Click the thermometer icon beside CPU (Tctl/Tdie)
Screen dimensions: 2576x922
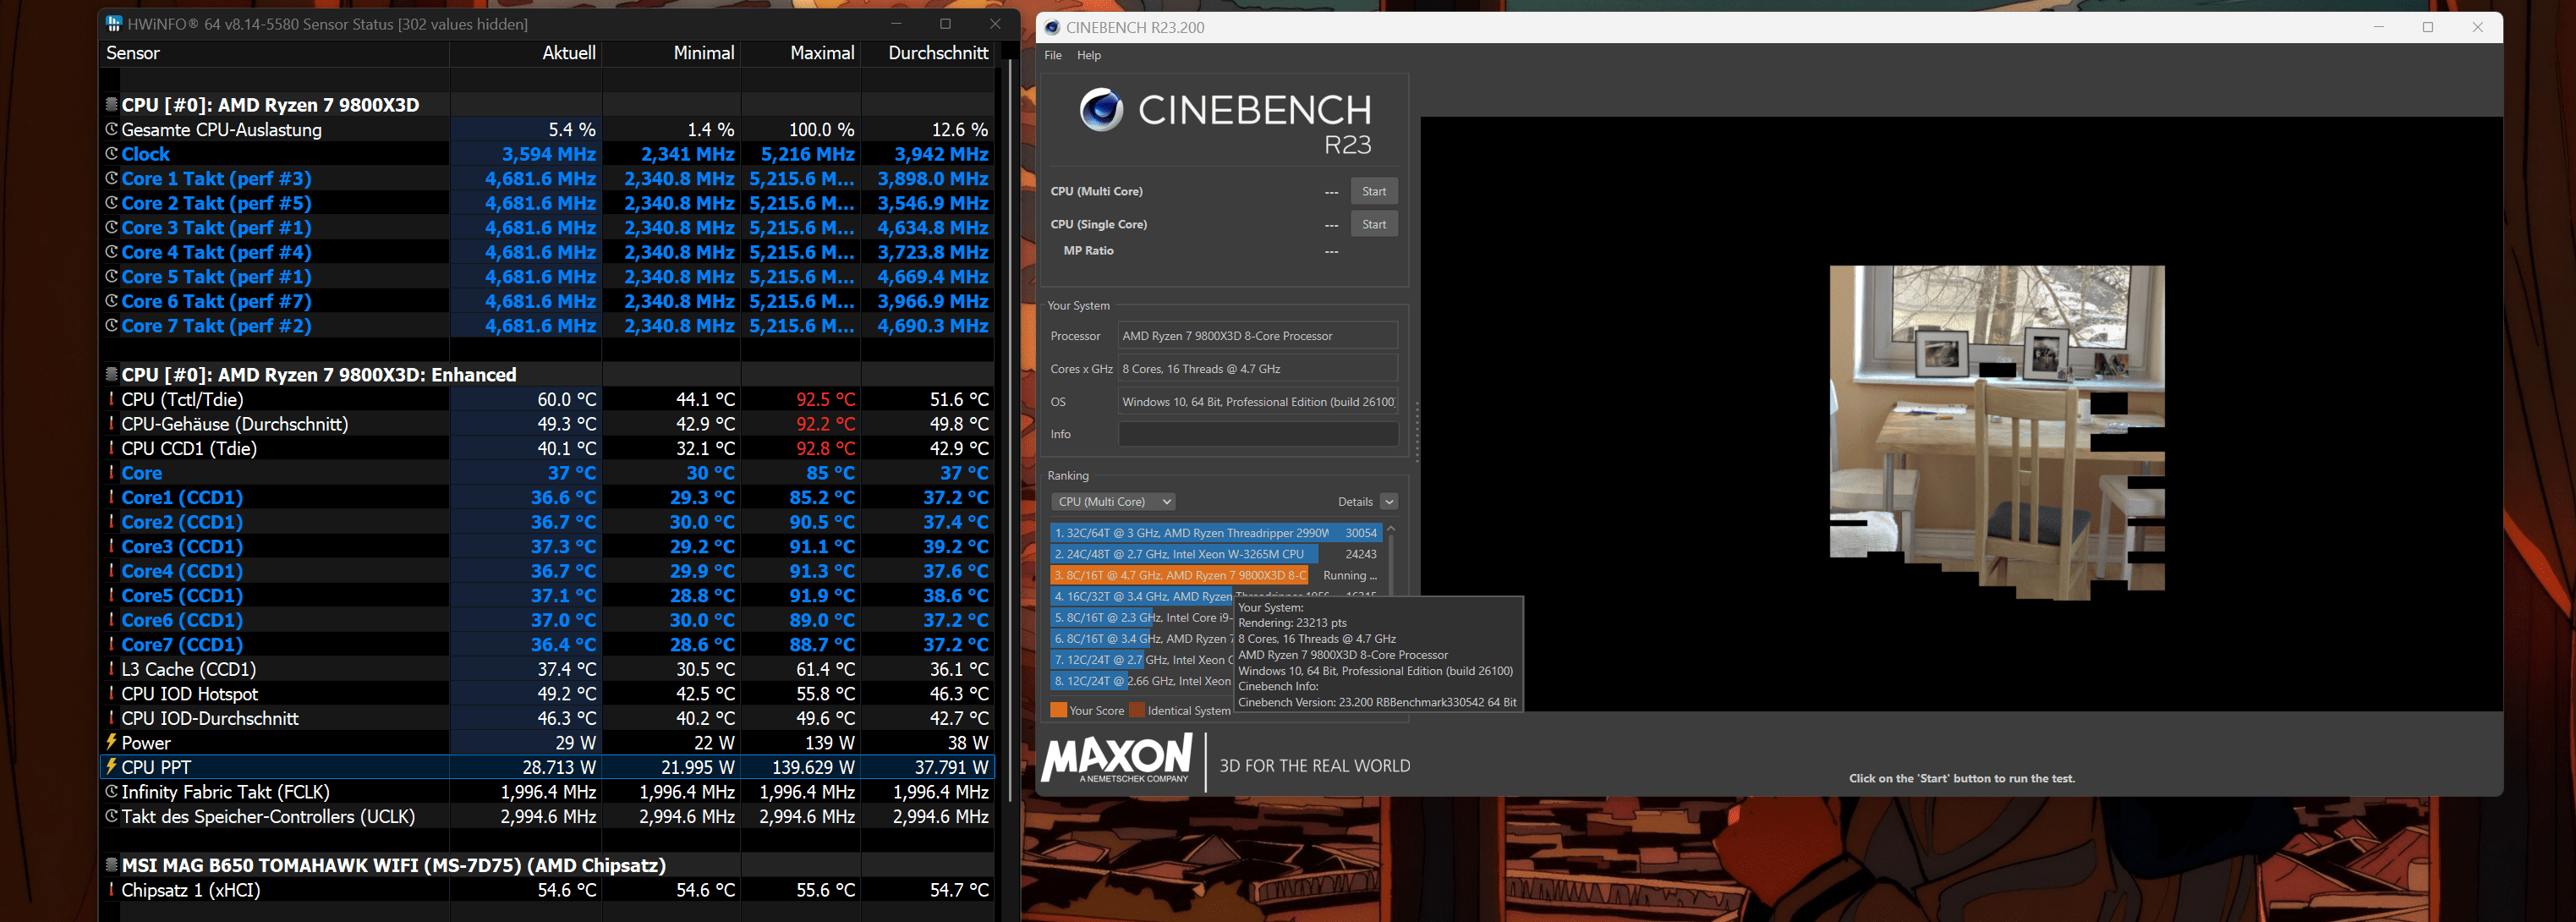point(111,399)
